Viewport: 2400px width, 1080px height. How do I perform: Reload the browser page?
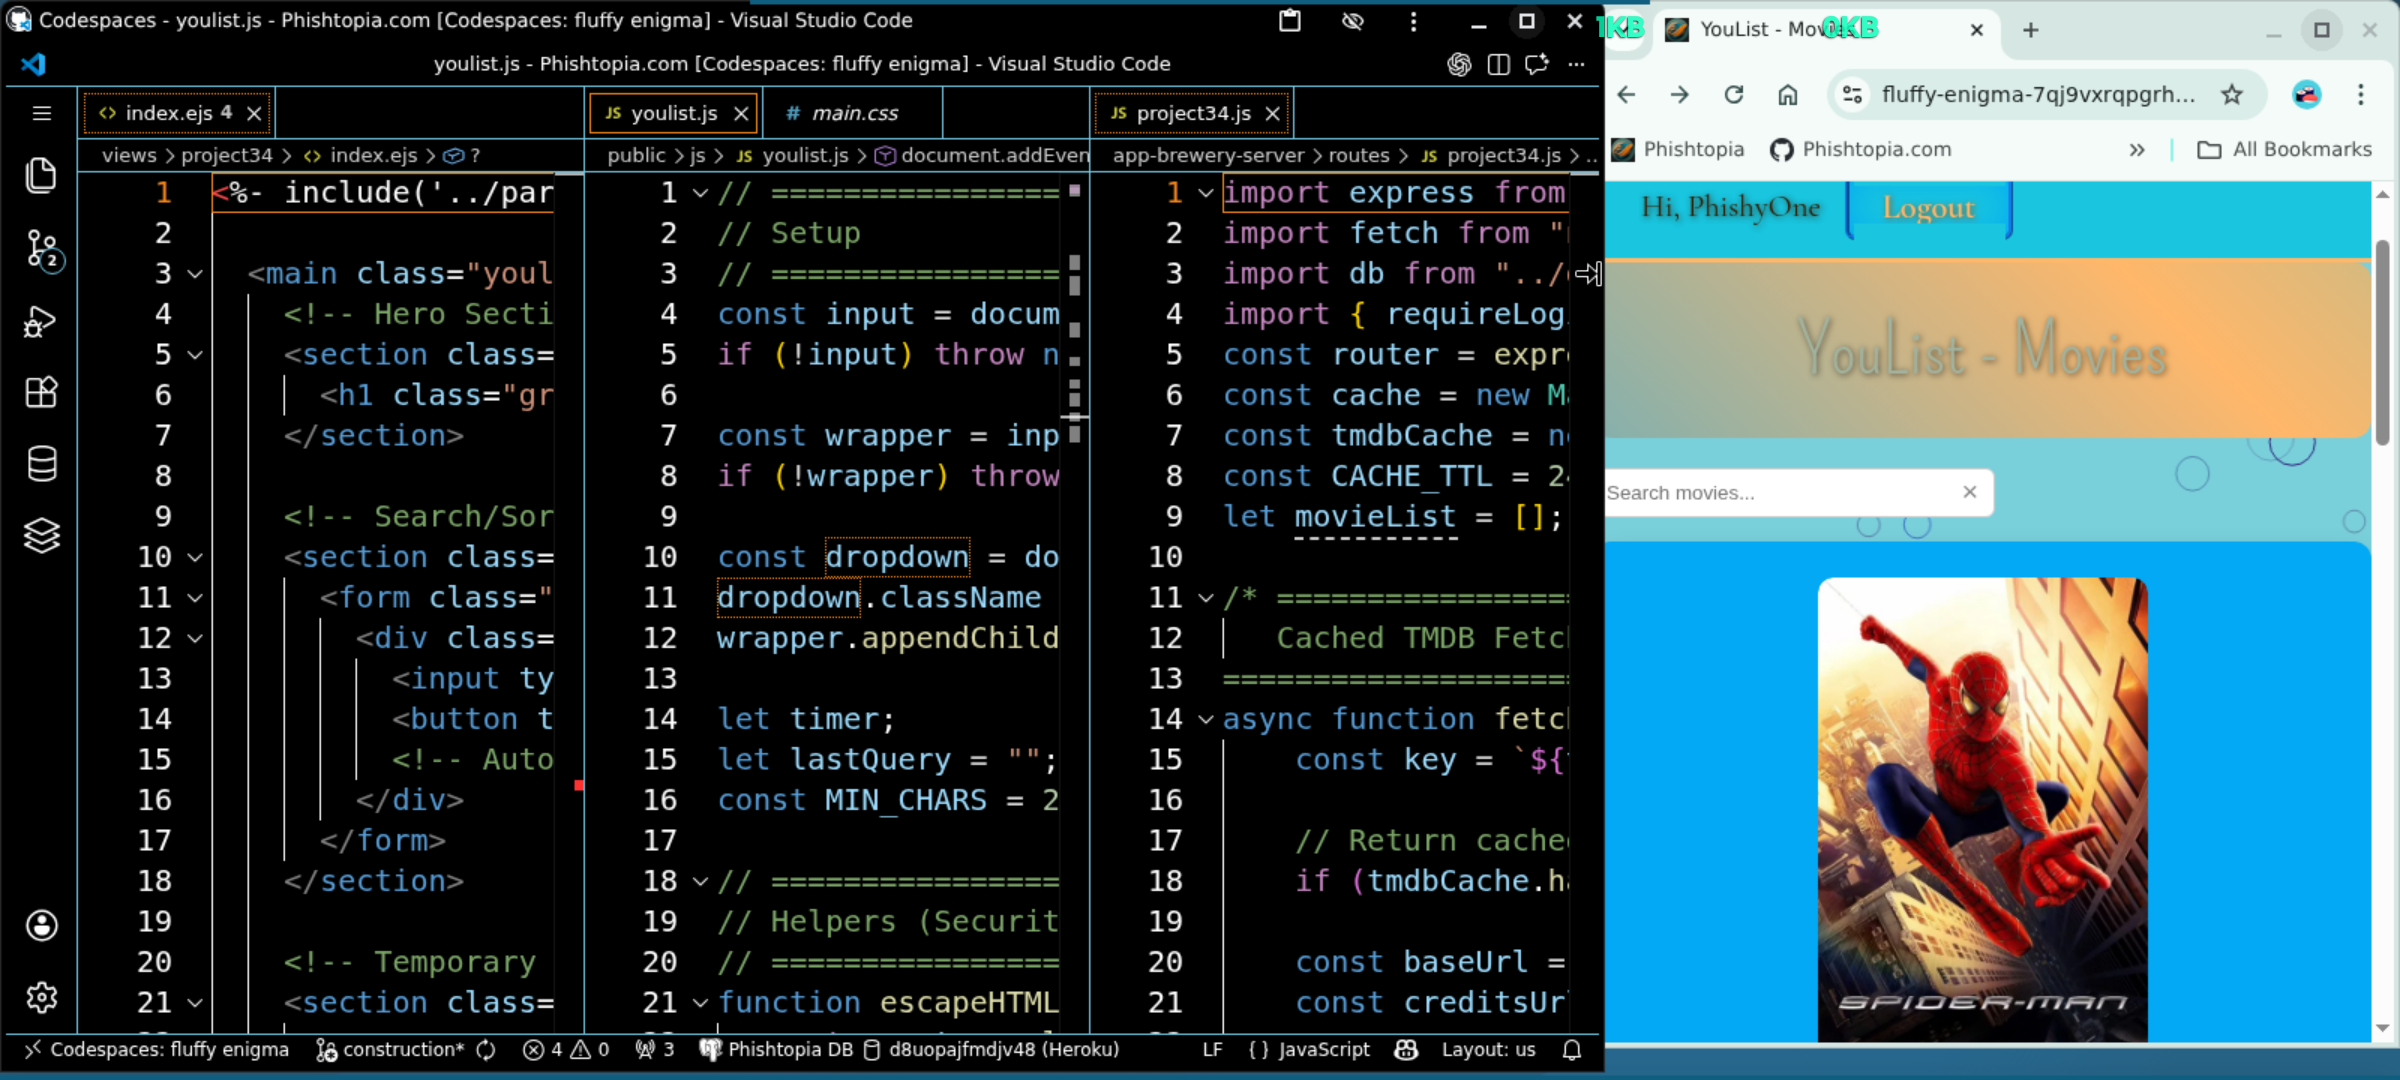coord(1734,94)
